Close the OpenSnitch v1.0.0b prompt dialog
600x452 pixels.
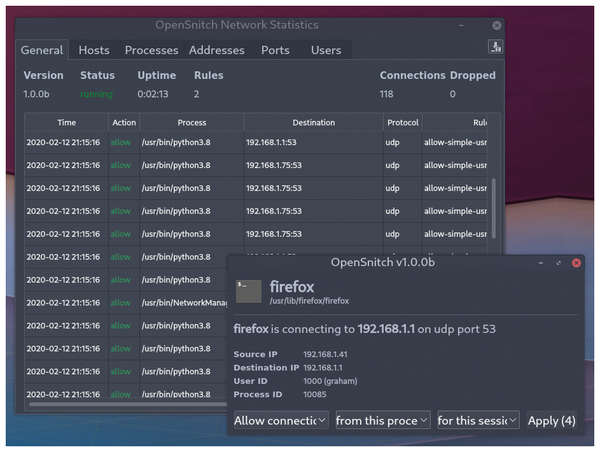[x=576, y=263]
